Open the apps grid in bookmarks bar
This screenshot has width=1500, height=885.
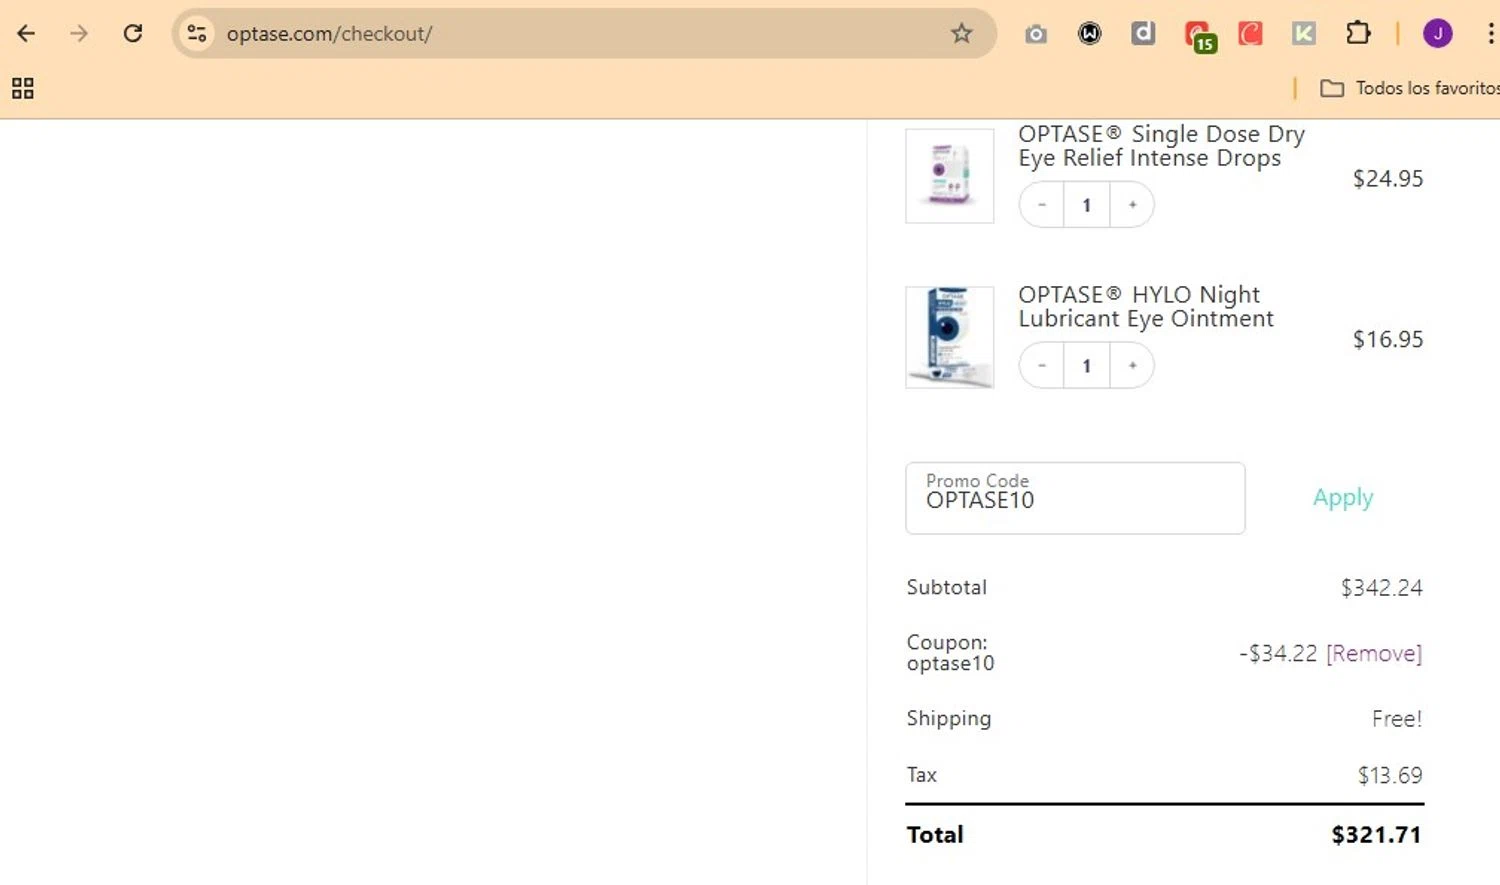click(23, 88)
